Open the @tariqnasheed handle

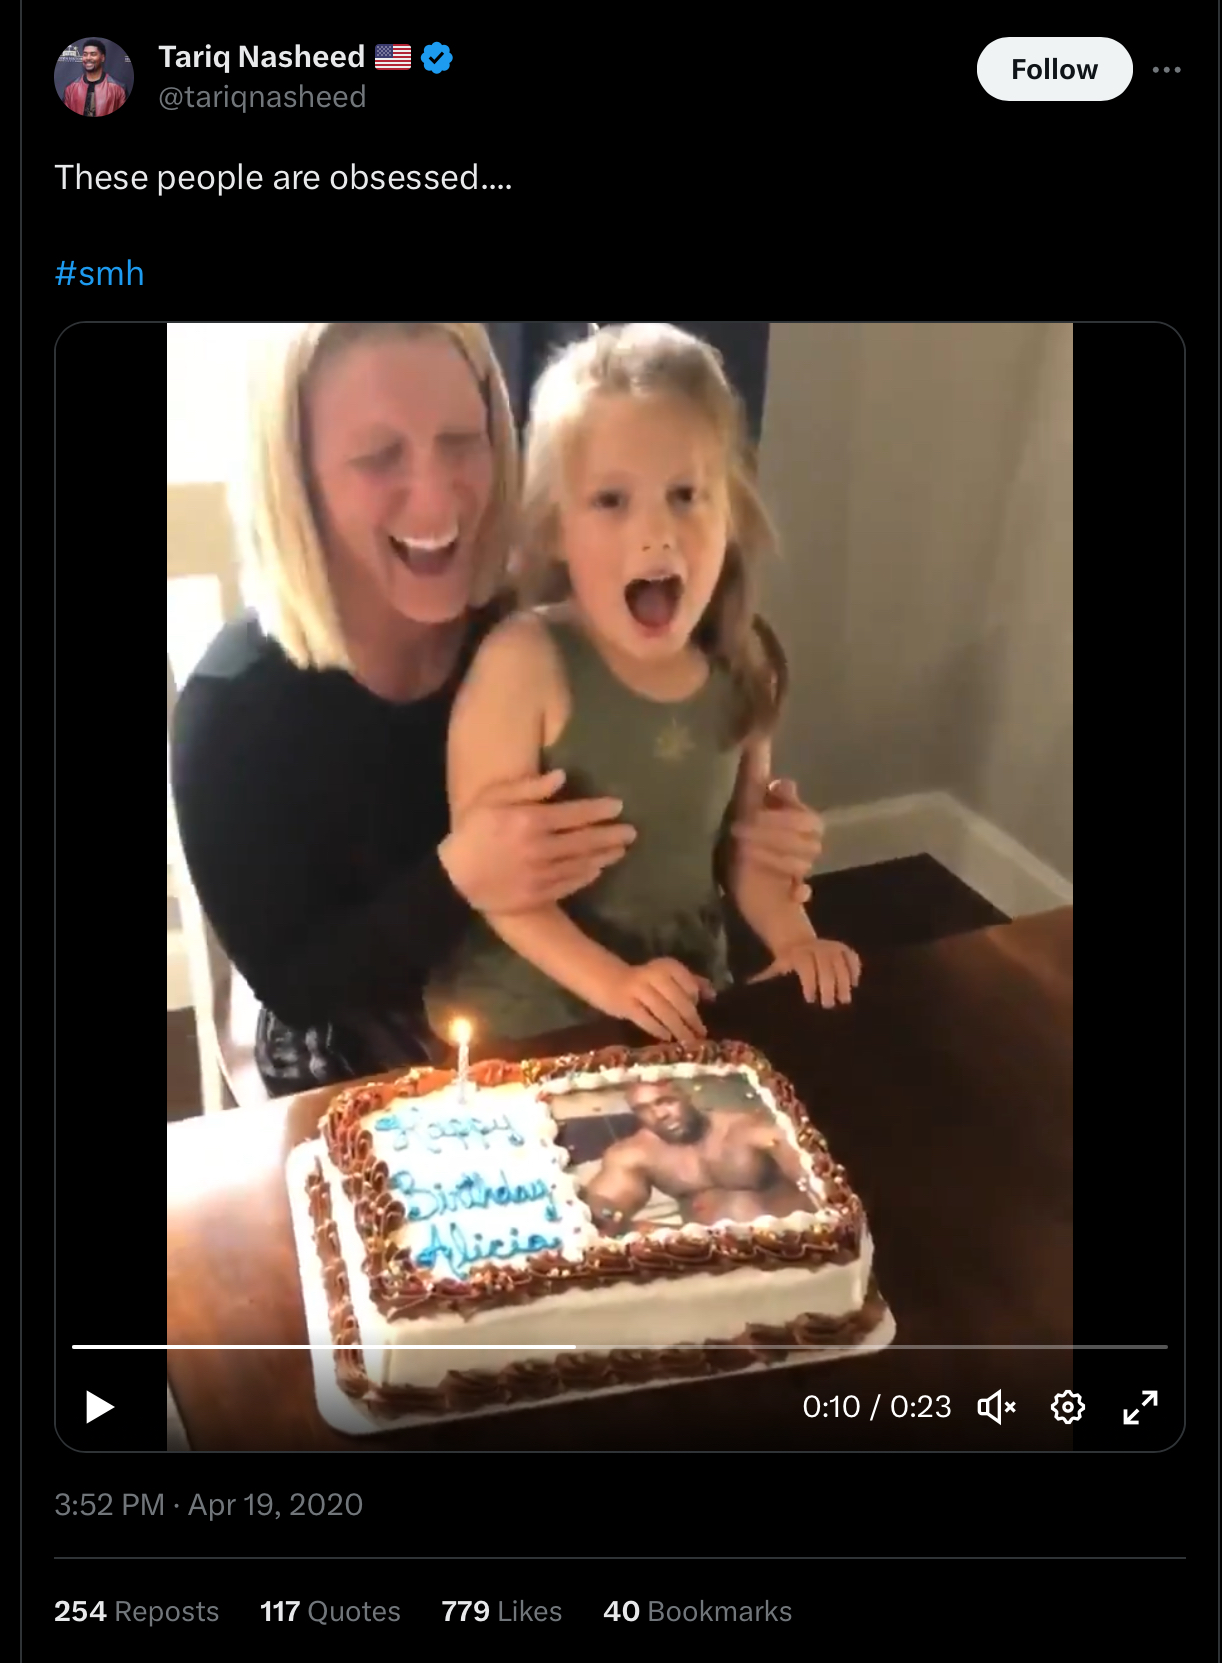pos(262,97)
